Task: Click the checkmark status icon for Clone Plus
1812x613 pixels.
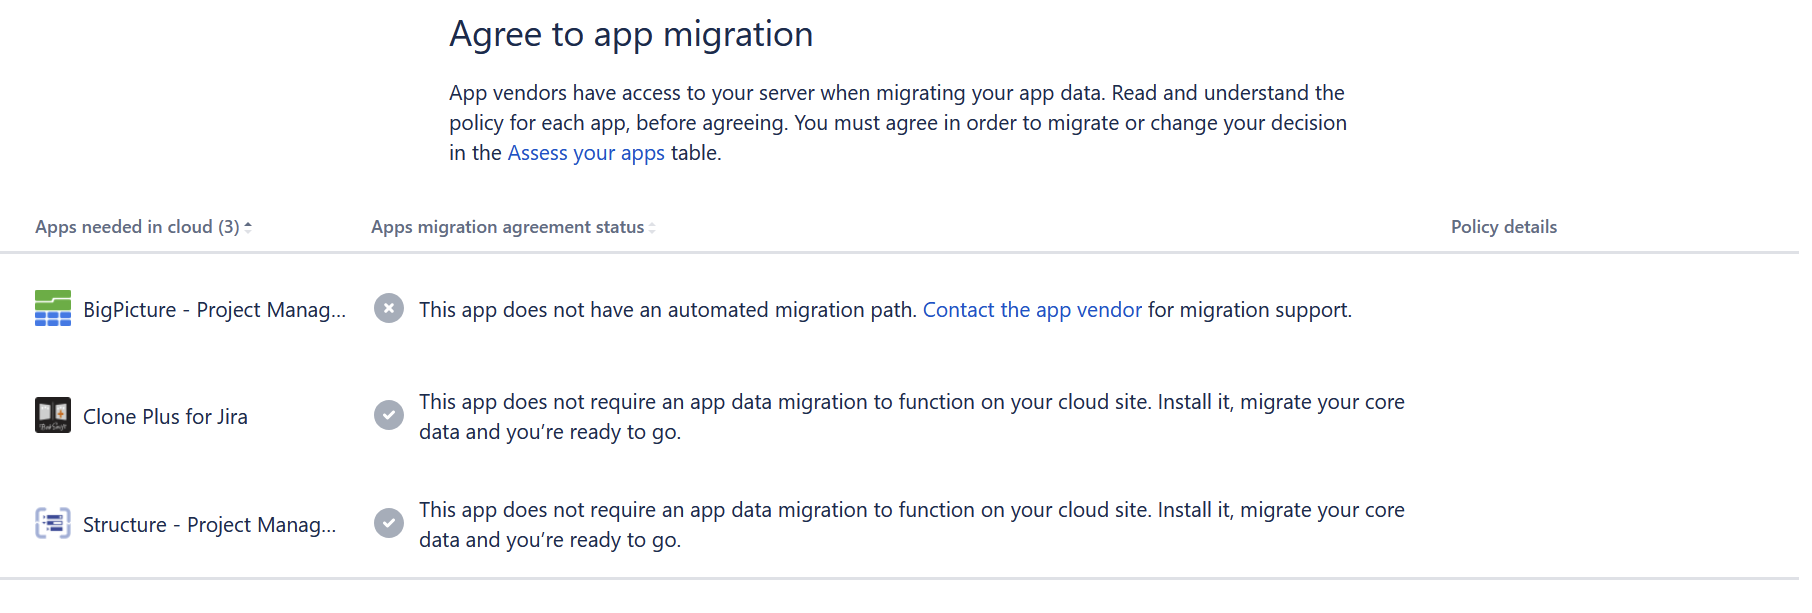Action: [x=389, y=415]
